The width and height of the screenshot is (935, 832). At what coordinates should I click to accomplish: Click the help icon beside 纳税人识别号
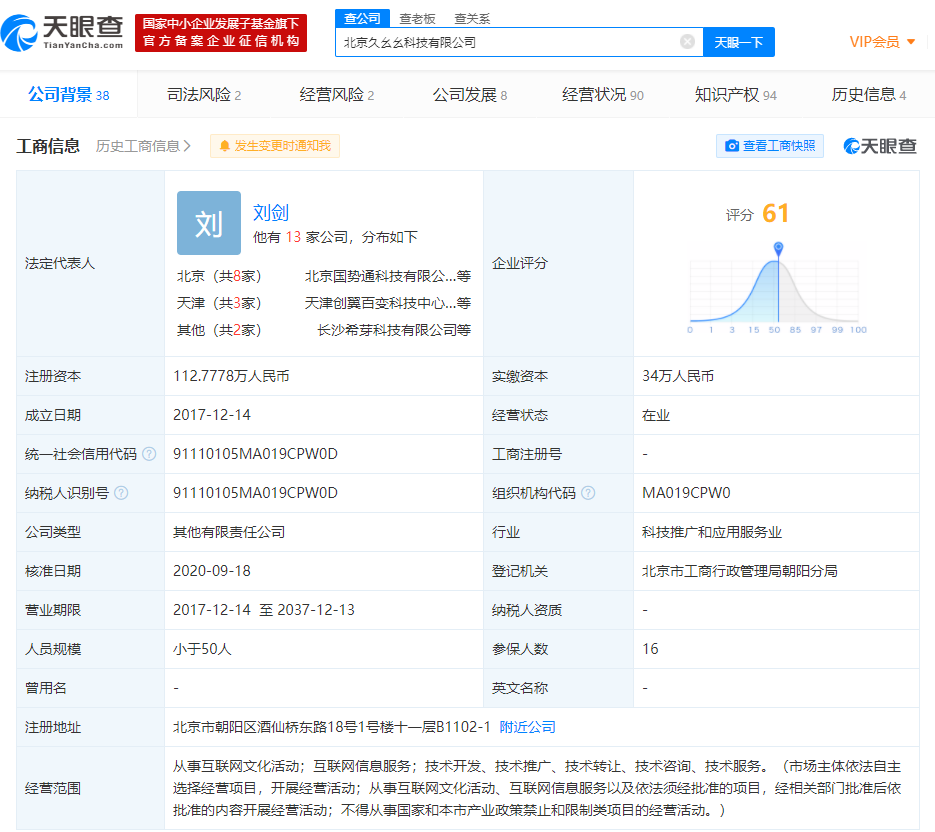pos(121,493)
